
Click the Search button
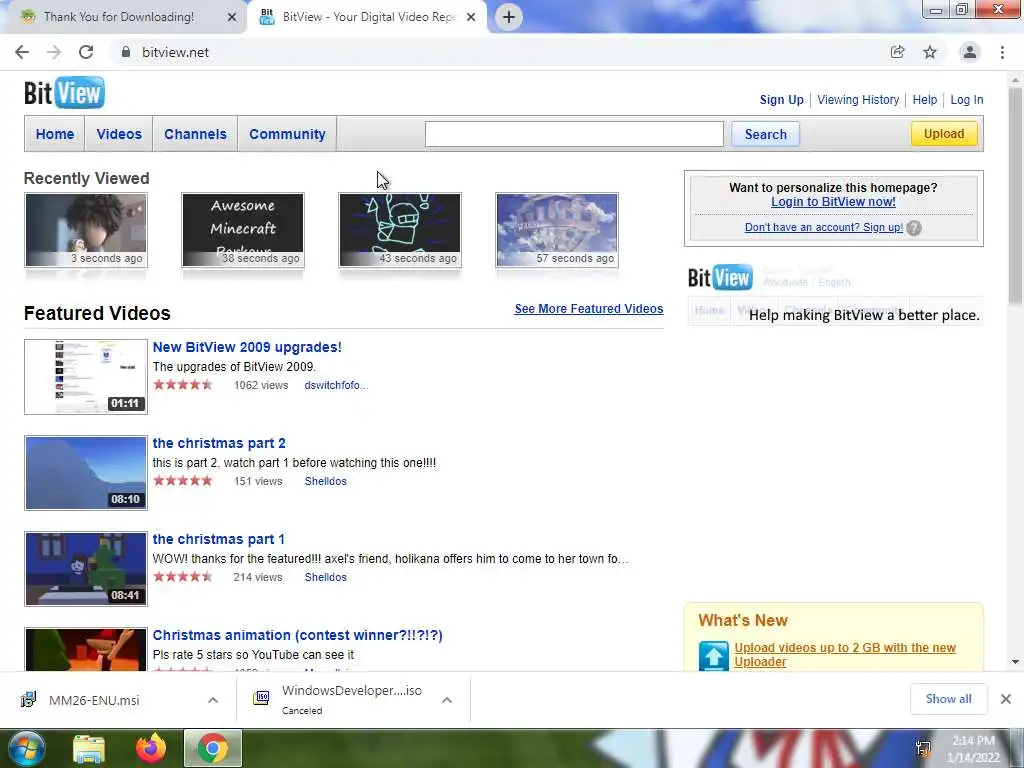(x=765, y=134)
